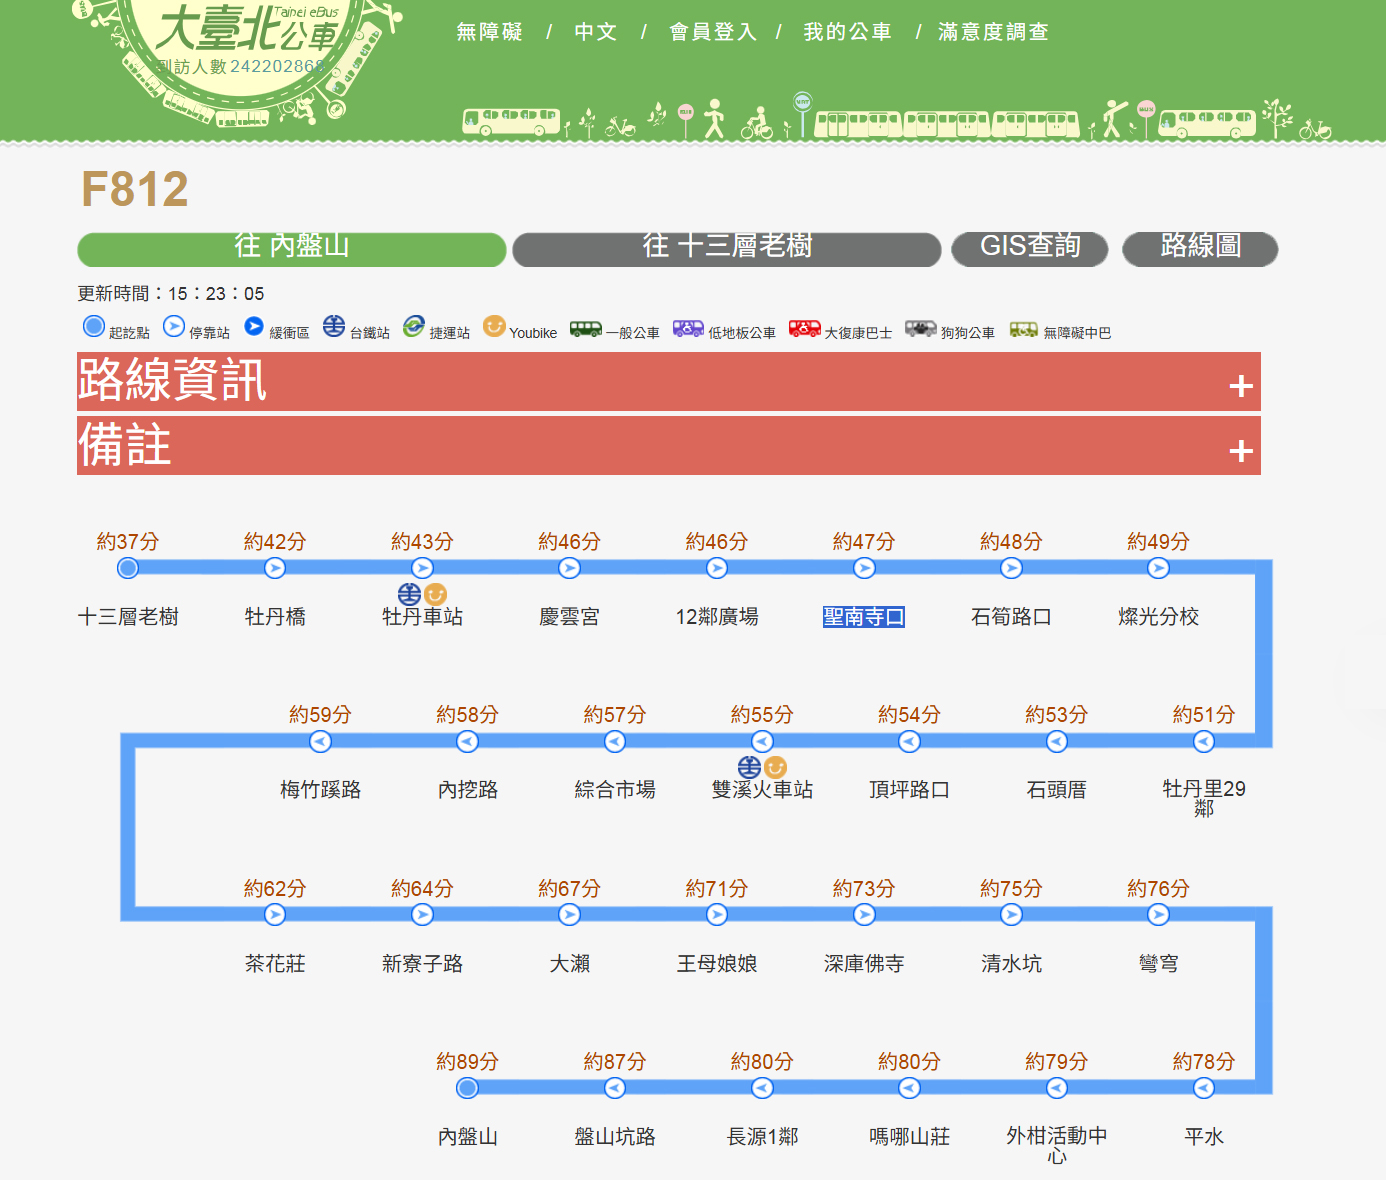1386x1180 pixels.
Task: Open the 無障礙 accessibility menu link
Action: [490, 32]
